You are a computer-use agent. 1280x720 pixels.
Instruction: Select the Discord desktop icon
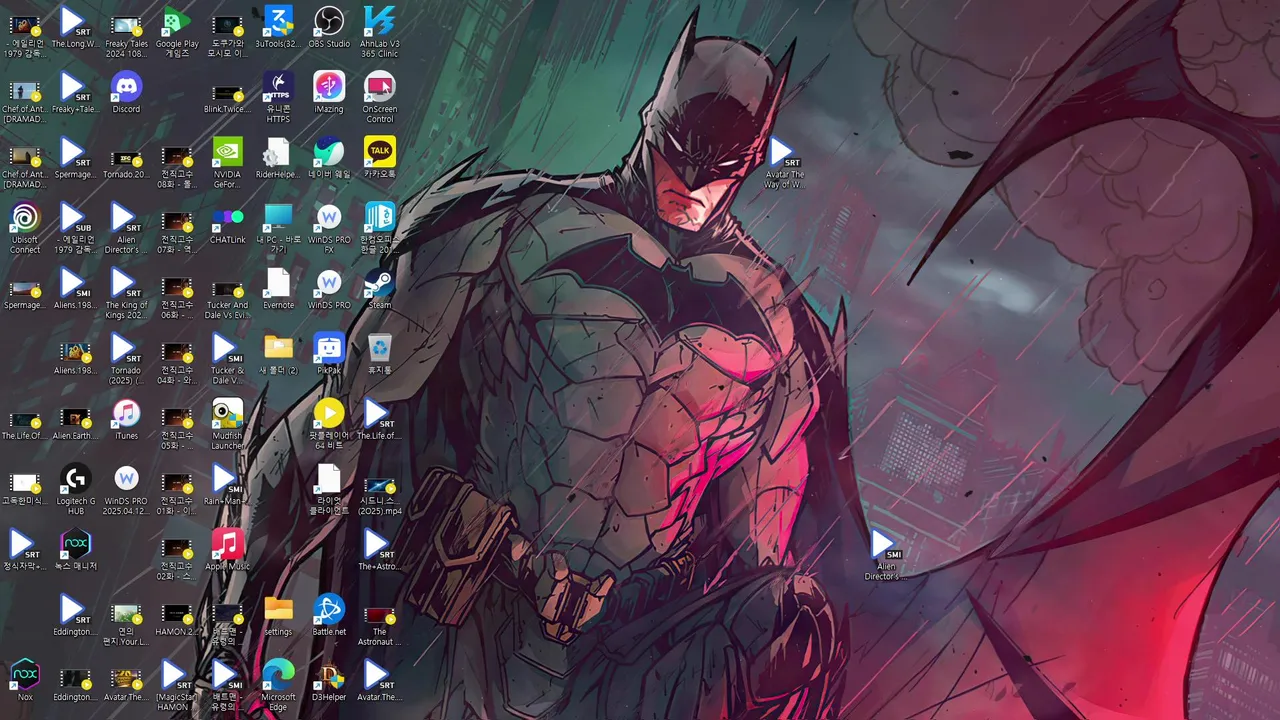[x=126, y=93]
